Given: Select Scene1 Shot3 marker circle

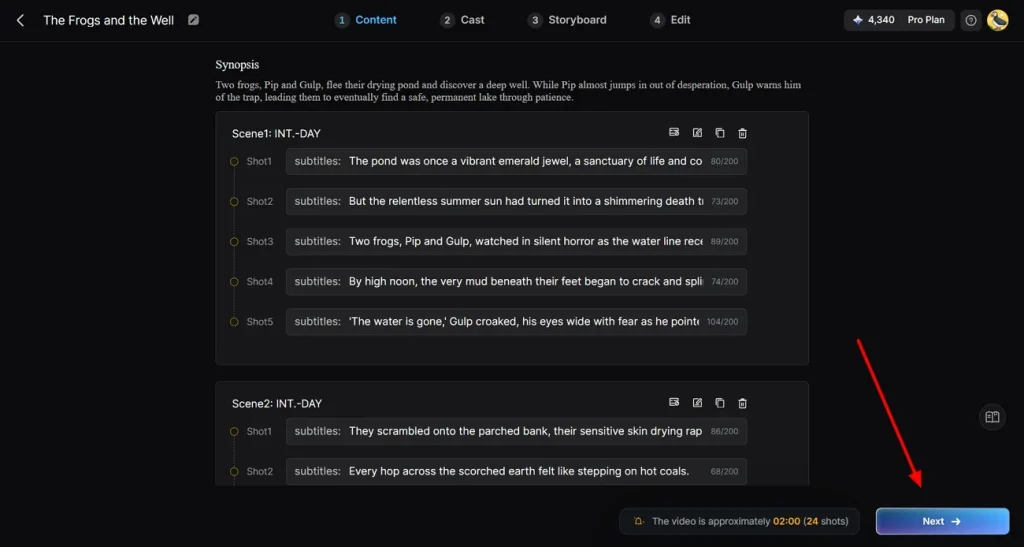Looking at the screenshot, I should [x=234, y=242].
